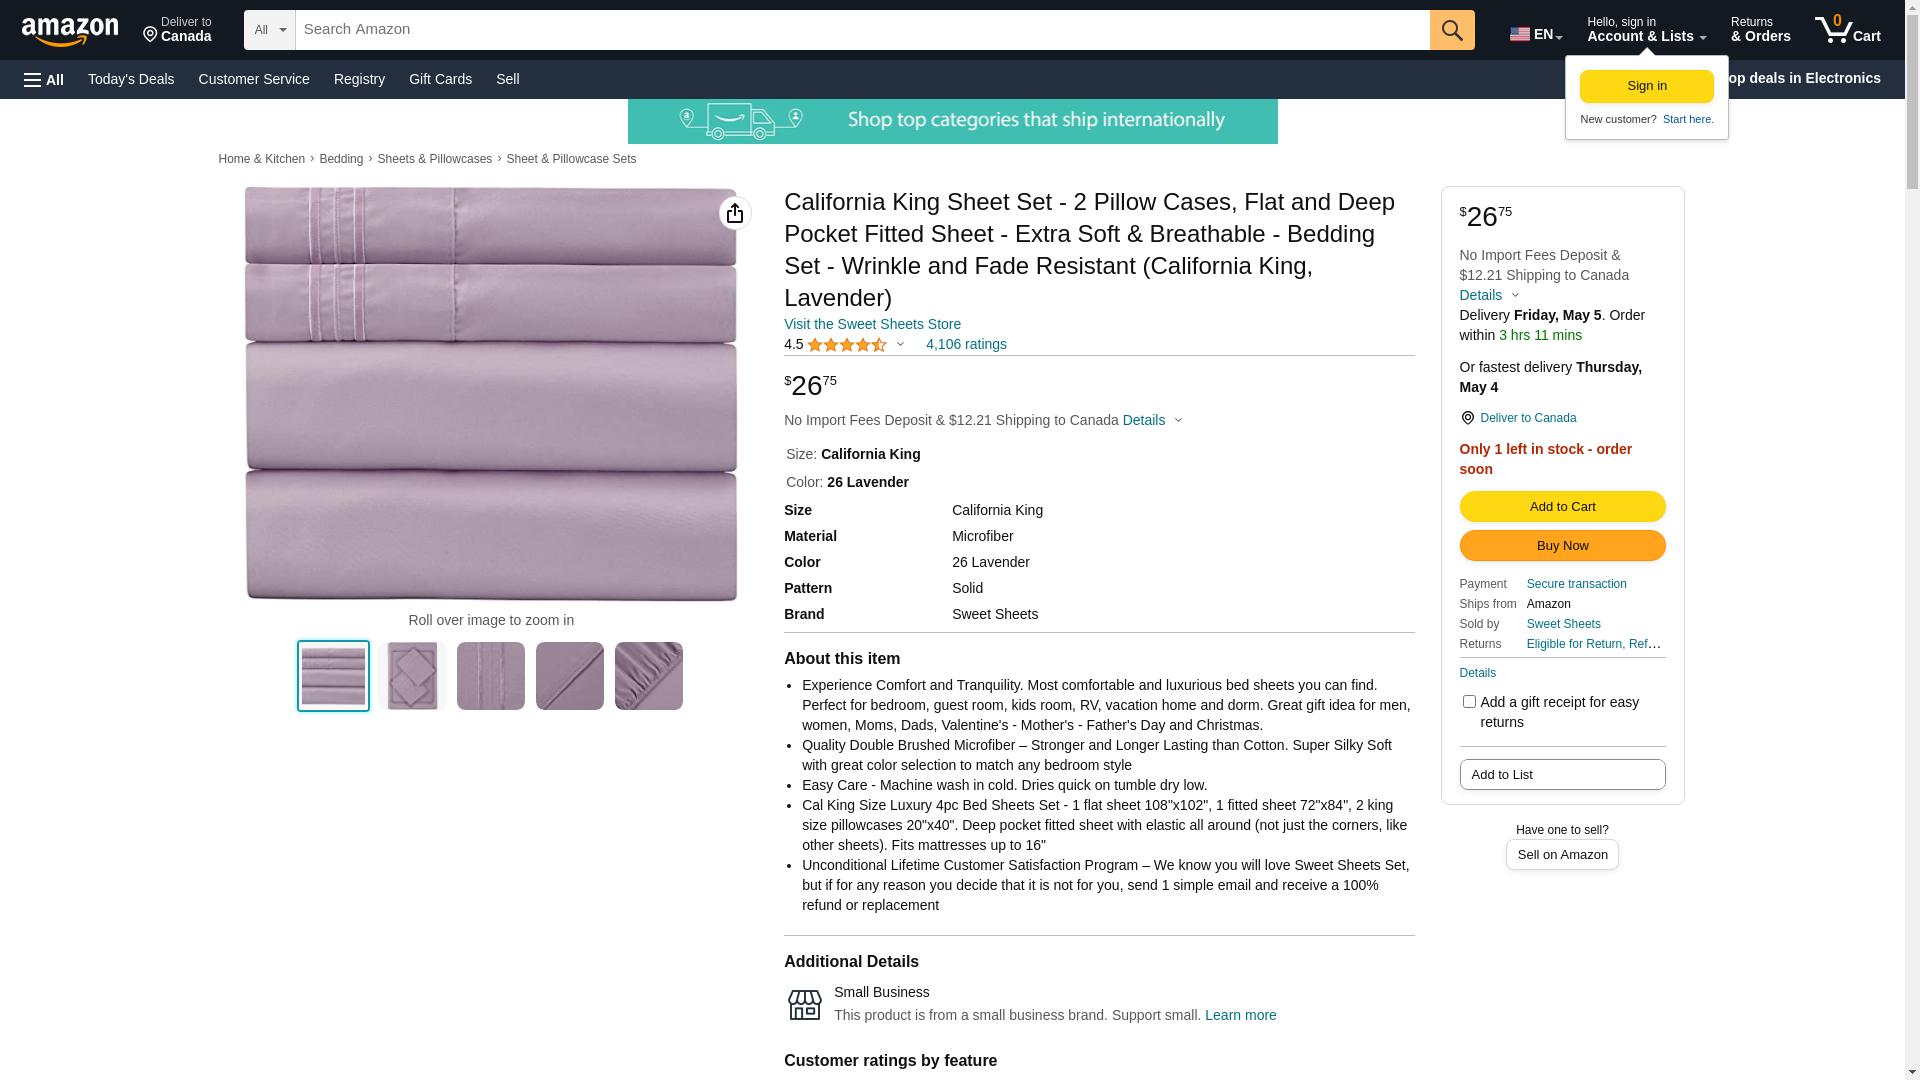Screen dimensions: 1920x1080
Task: Click the Buy Now button
Action: [x=1562, y=546]
